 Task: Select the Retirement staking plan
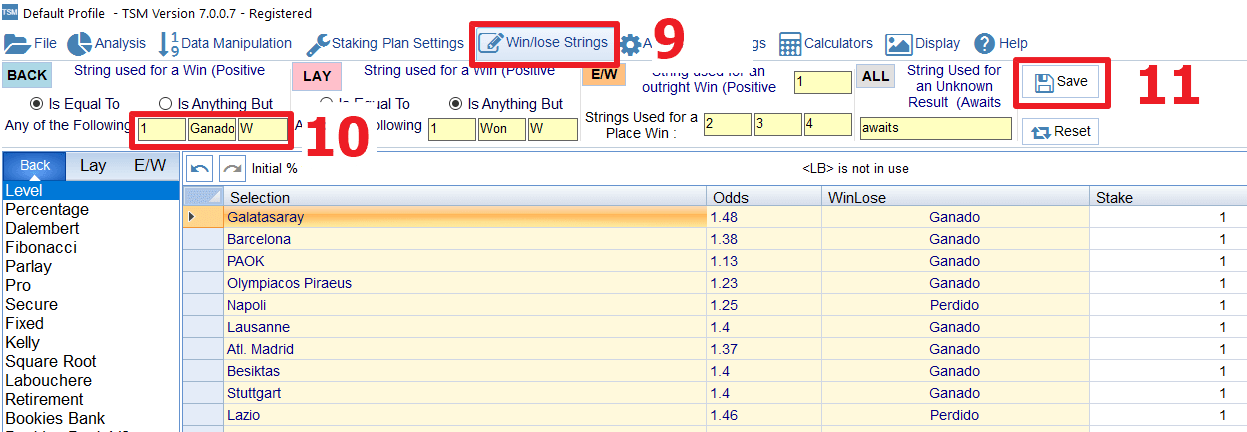point(90,399)
